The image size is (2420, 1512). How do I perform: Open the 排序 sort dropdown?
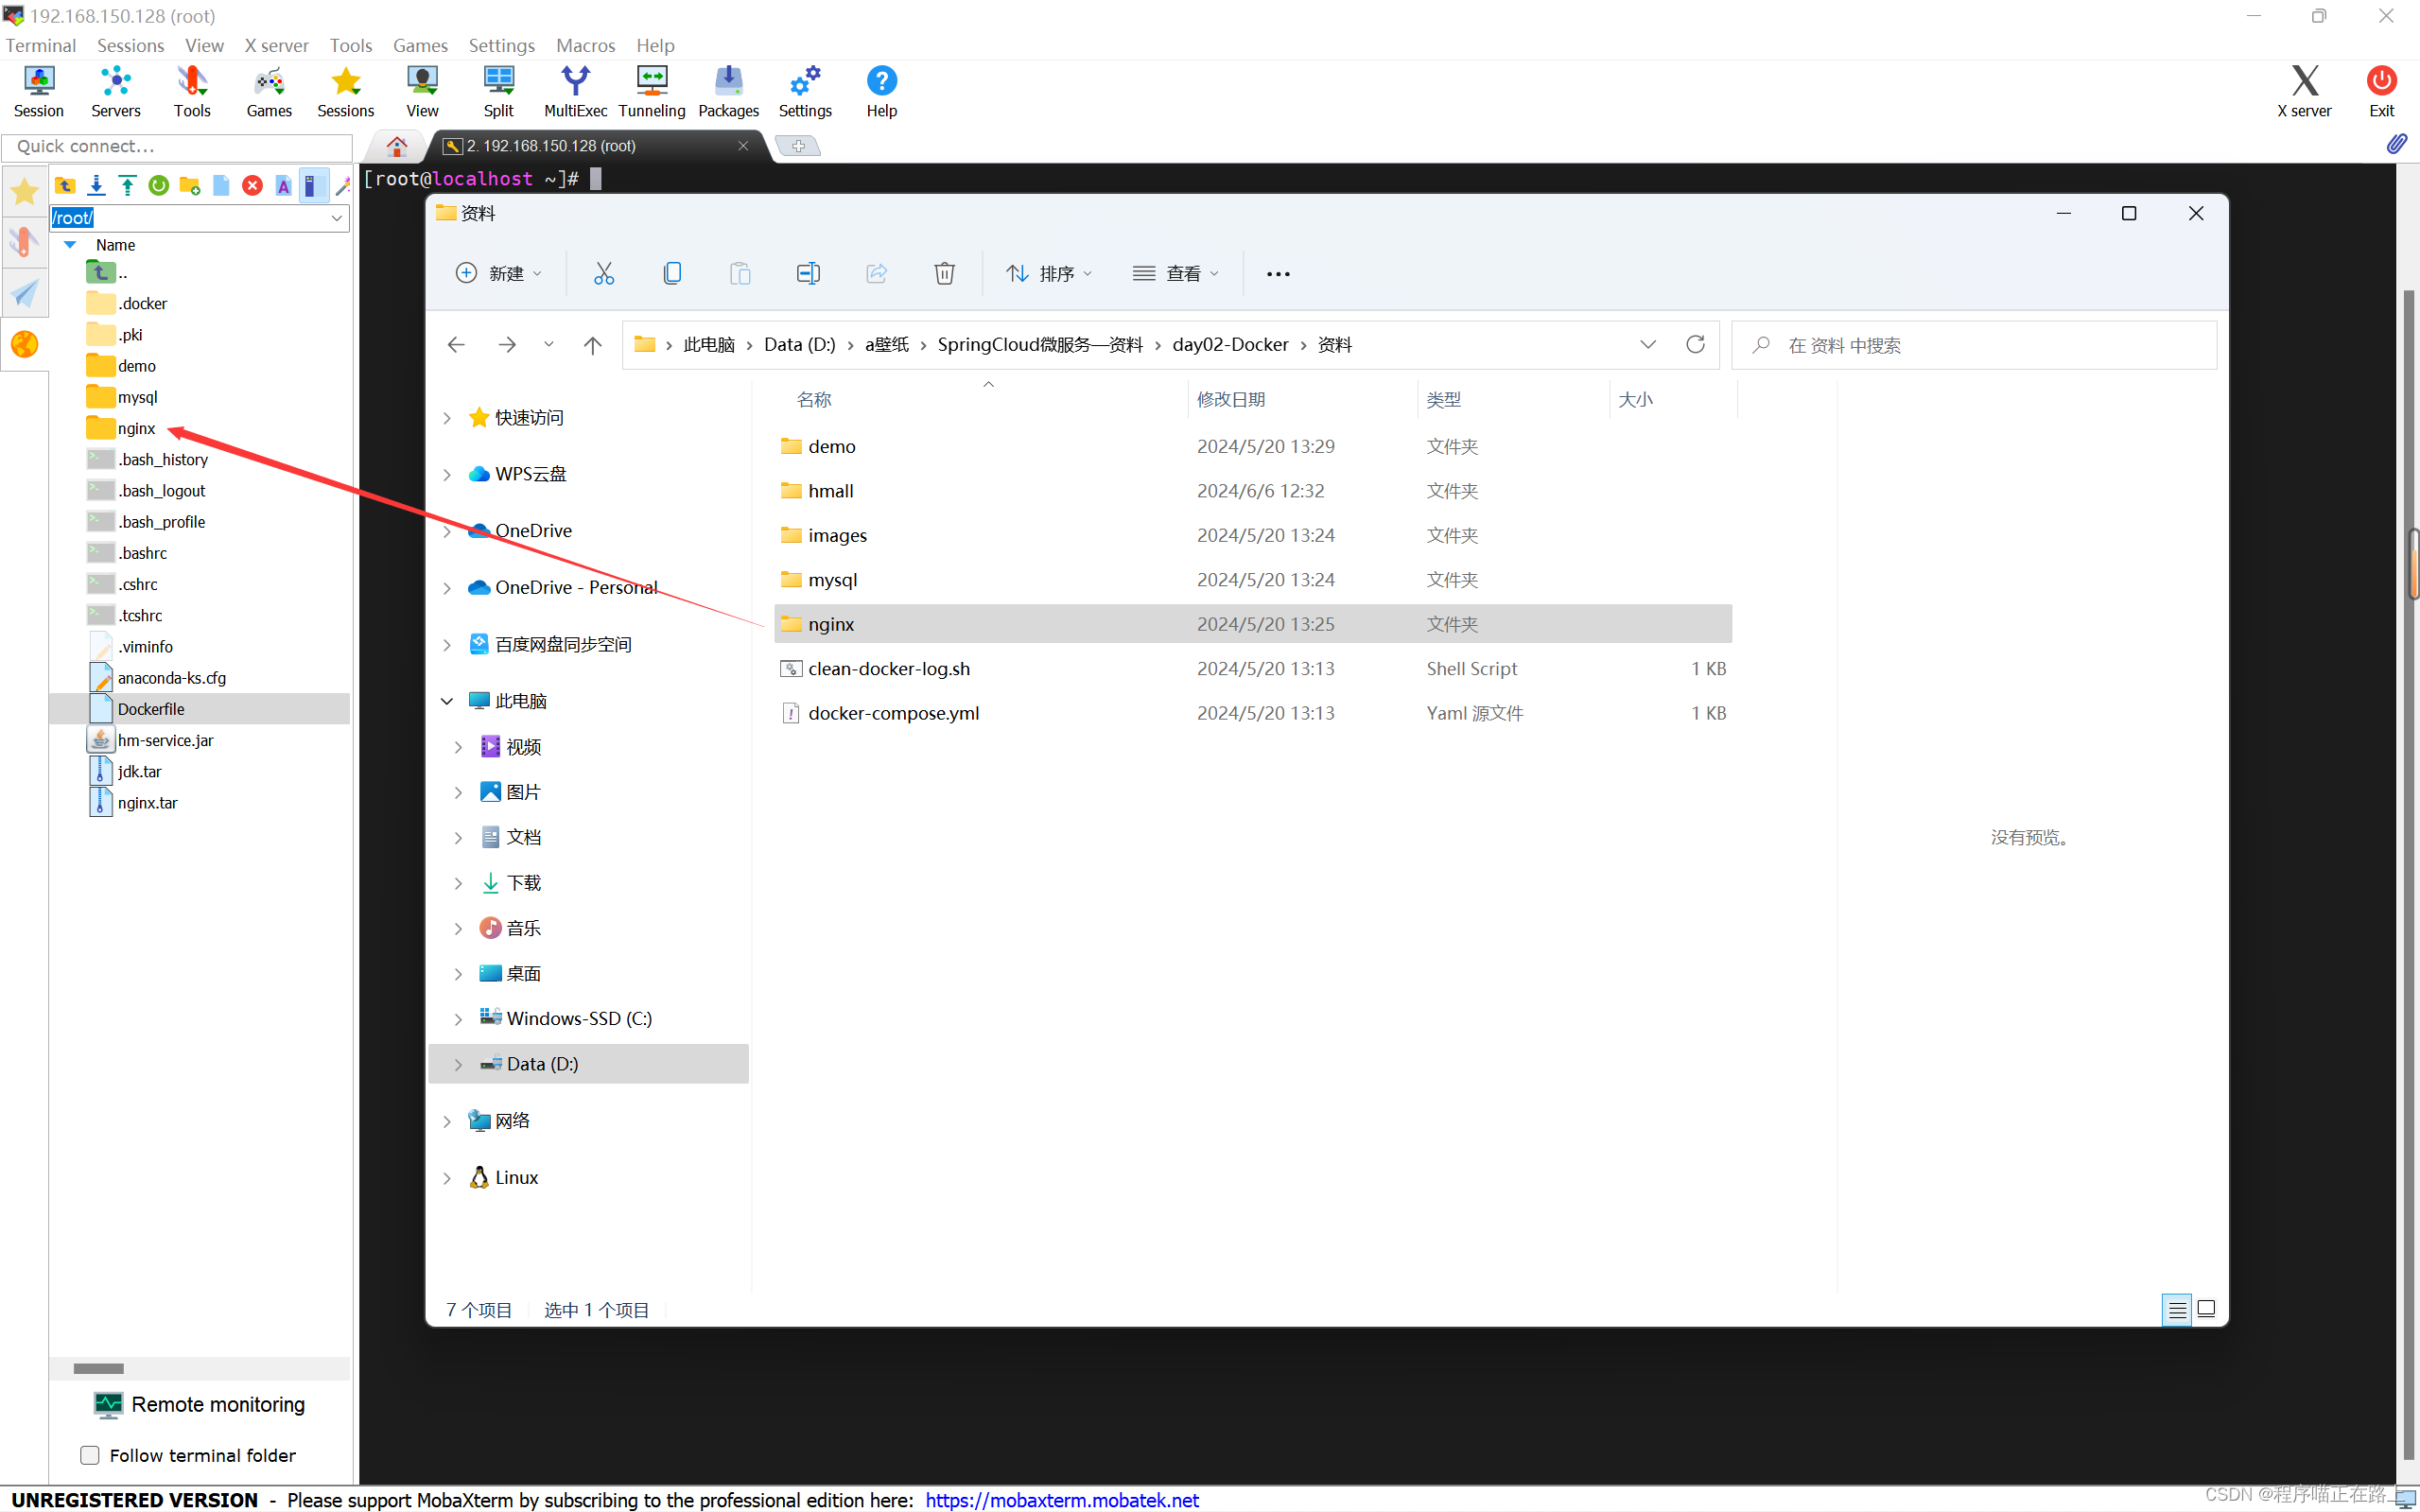tap(1049, 273)
